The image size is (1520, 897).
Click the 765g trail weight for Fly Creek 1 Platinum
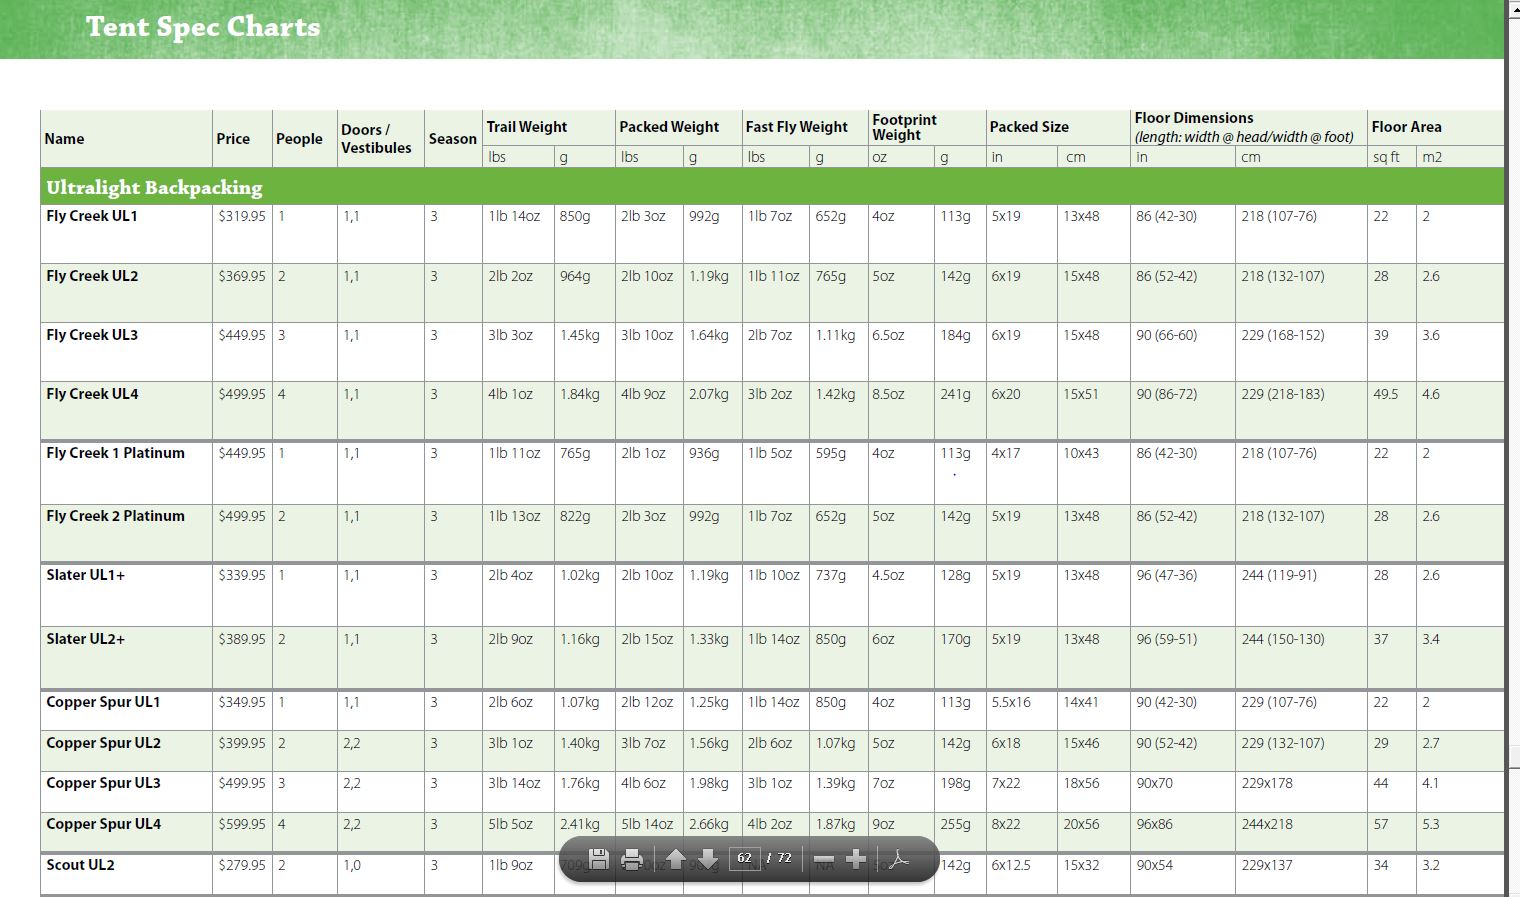coord(575,453)
